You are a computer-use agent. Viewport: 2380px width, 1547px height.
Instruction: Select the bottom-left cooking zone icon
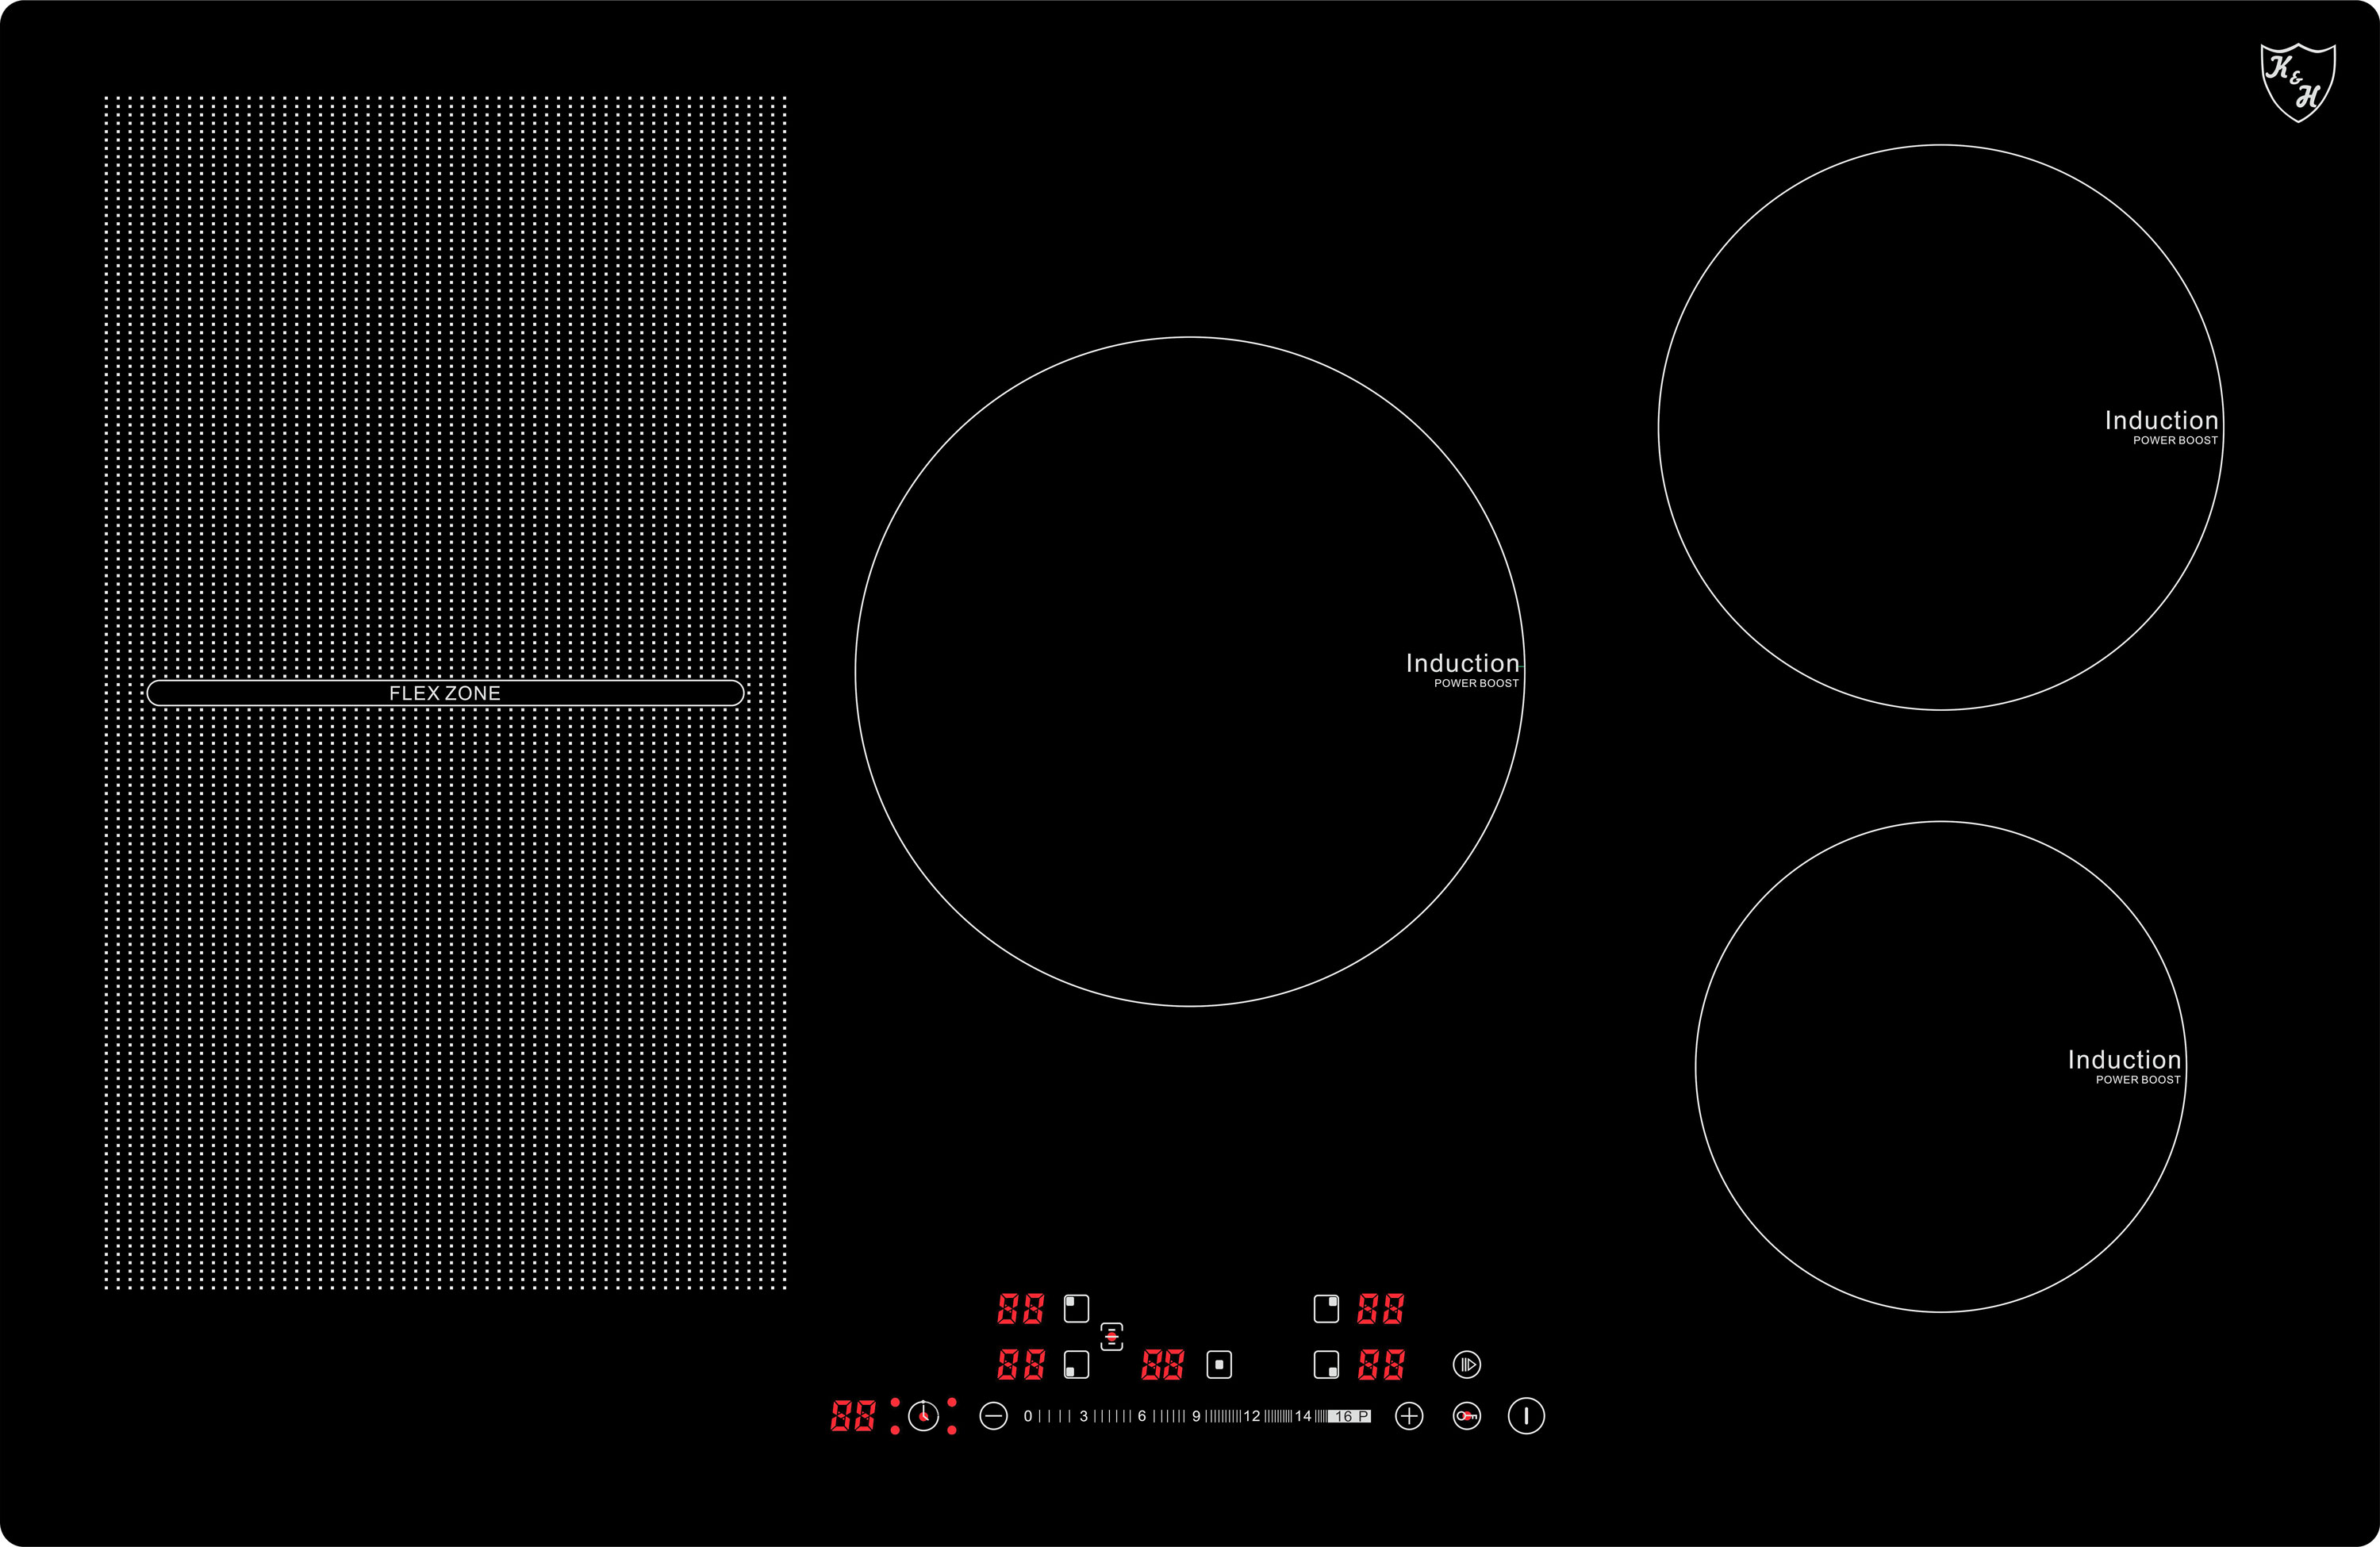(1076, 1364)
